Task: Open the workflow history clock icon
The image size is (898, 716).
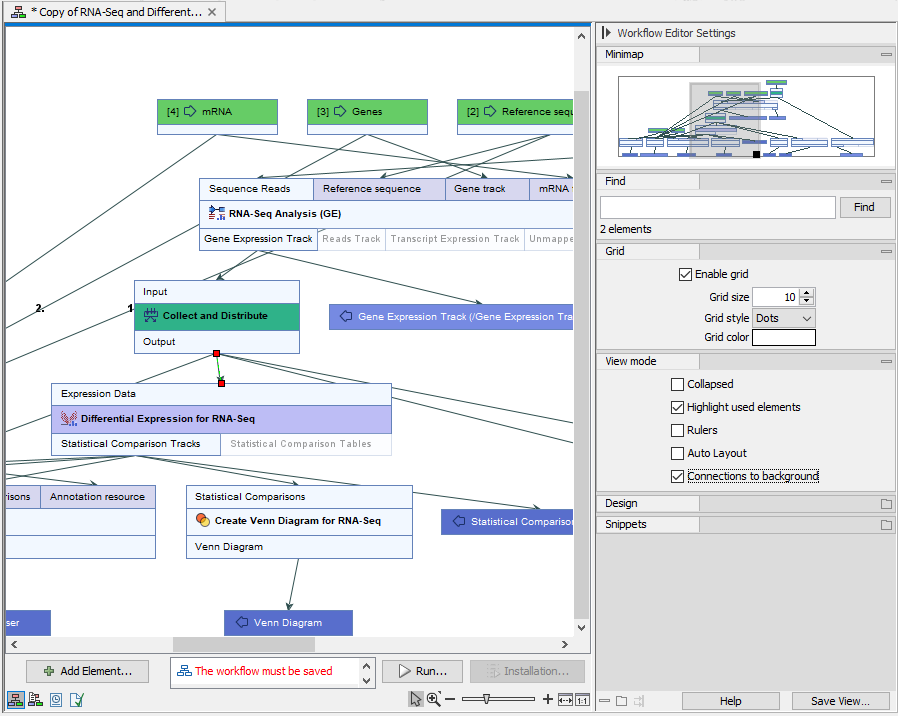Action: pos(55,699)
